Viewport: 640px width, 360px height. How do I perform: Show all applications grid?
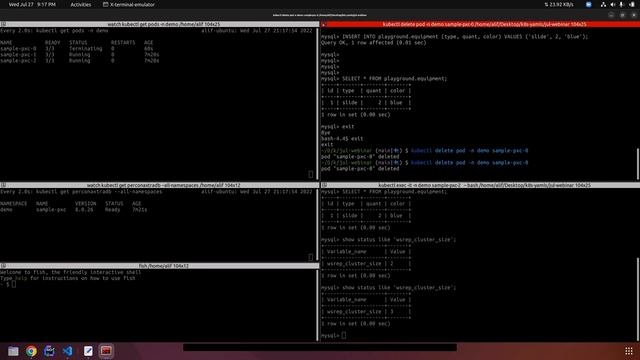[x=629, y=351]
